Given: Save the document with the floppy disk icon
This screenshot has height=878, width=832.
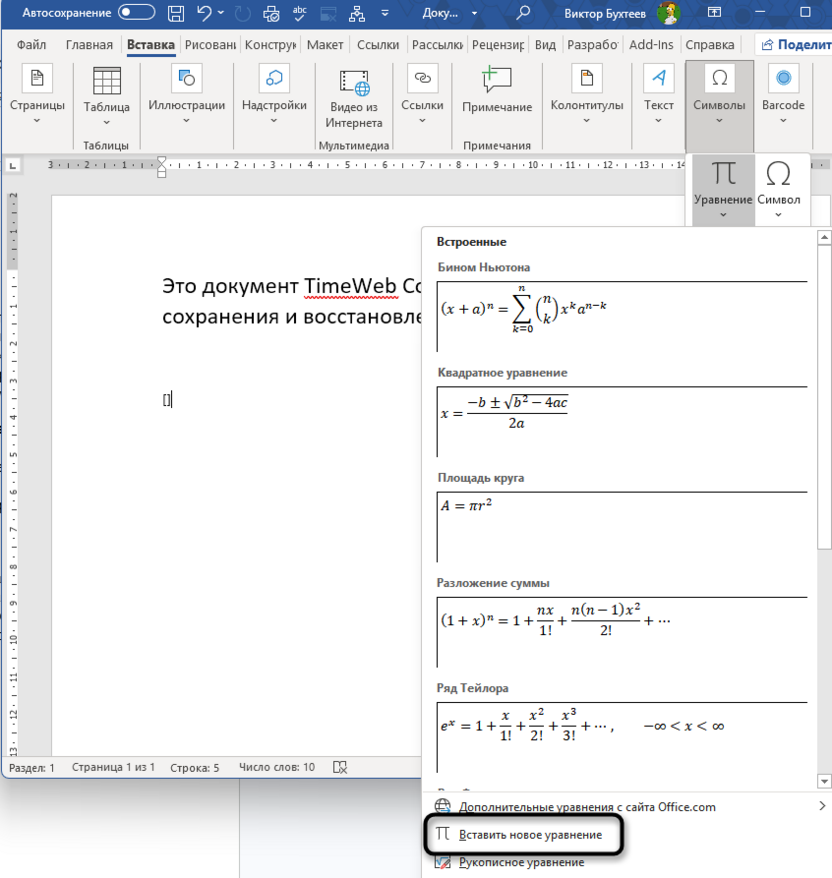Looking at the screenshot, I should tap(176, 13).
